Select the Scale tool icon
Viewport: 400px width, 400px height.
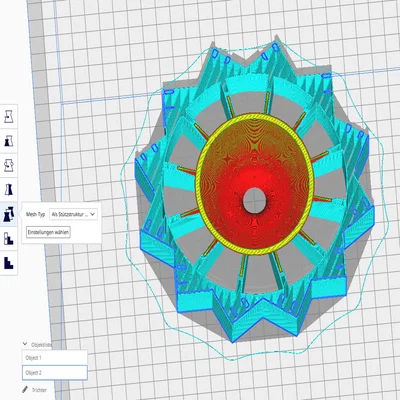tap(9, 141)
